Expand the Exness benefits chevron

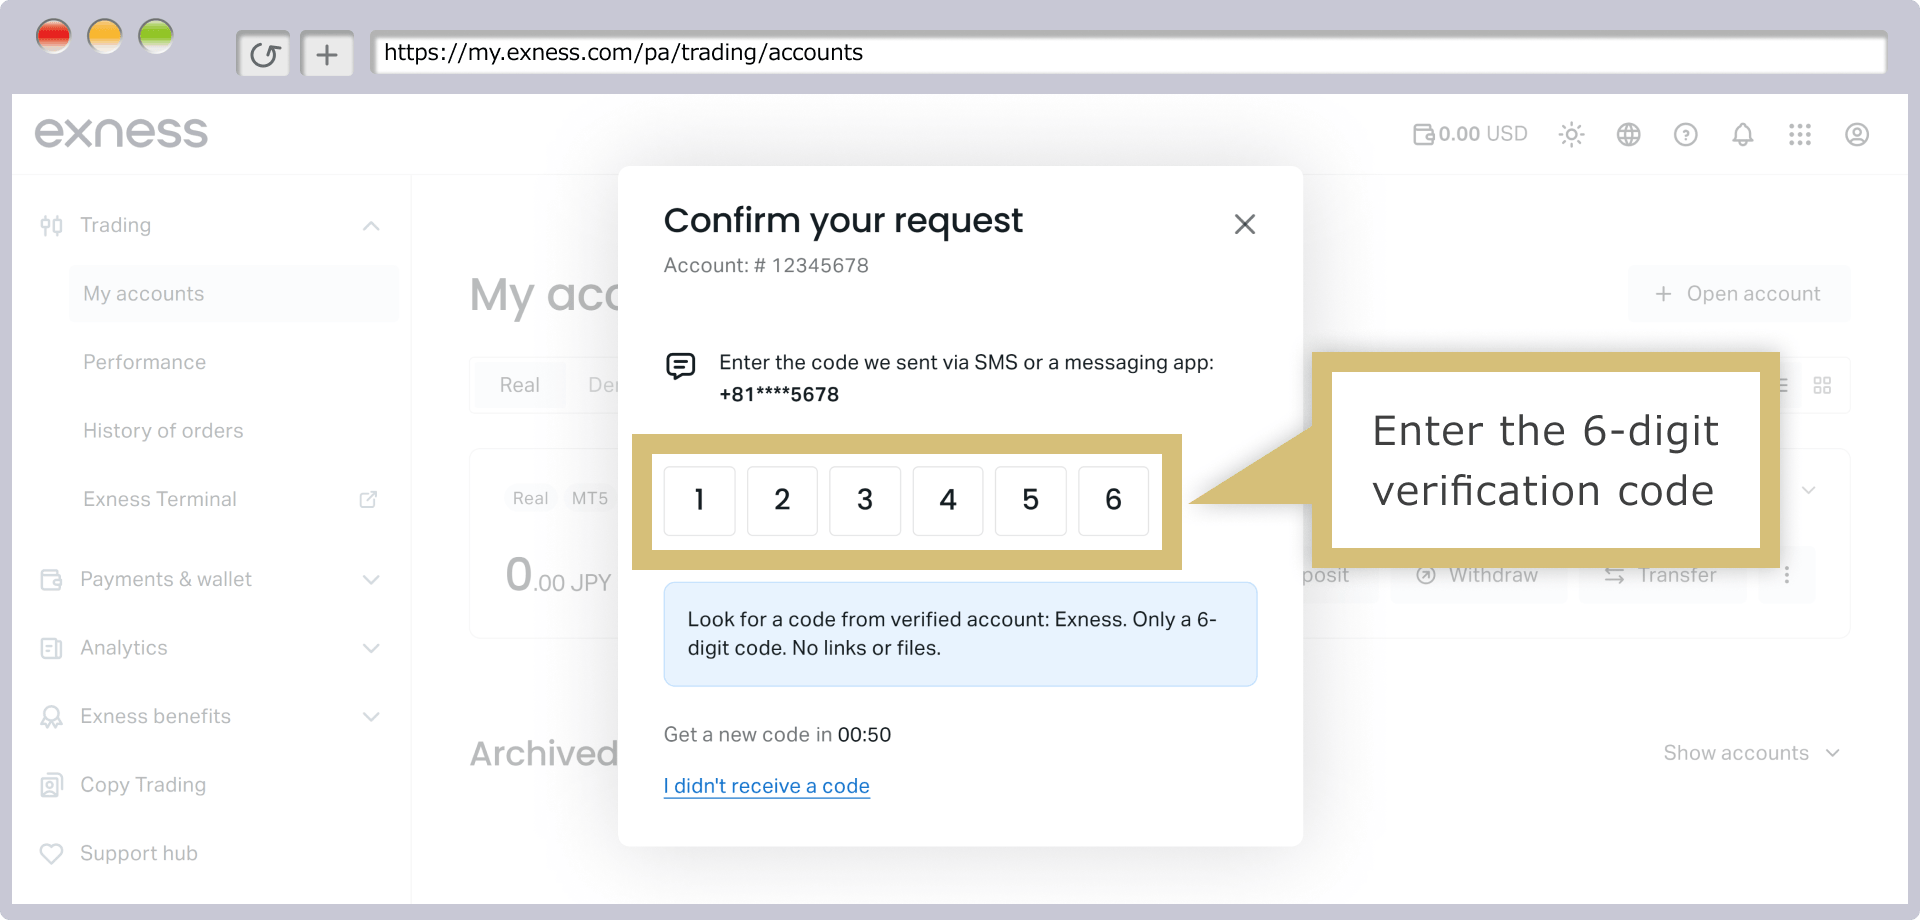click(x=371, y=717)
